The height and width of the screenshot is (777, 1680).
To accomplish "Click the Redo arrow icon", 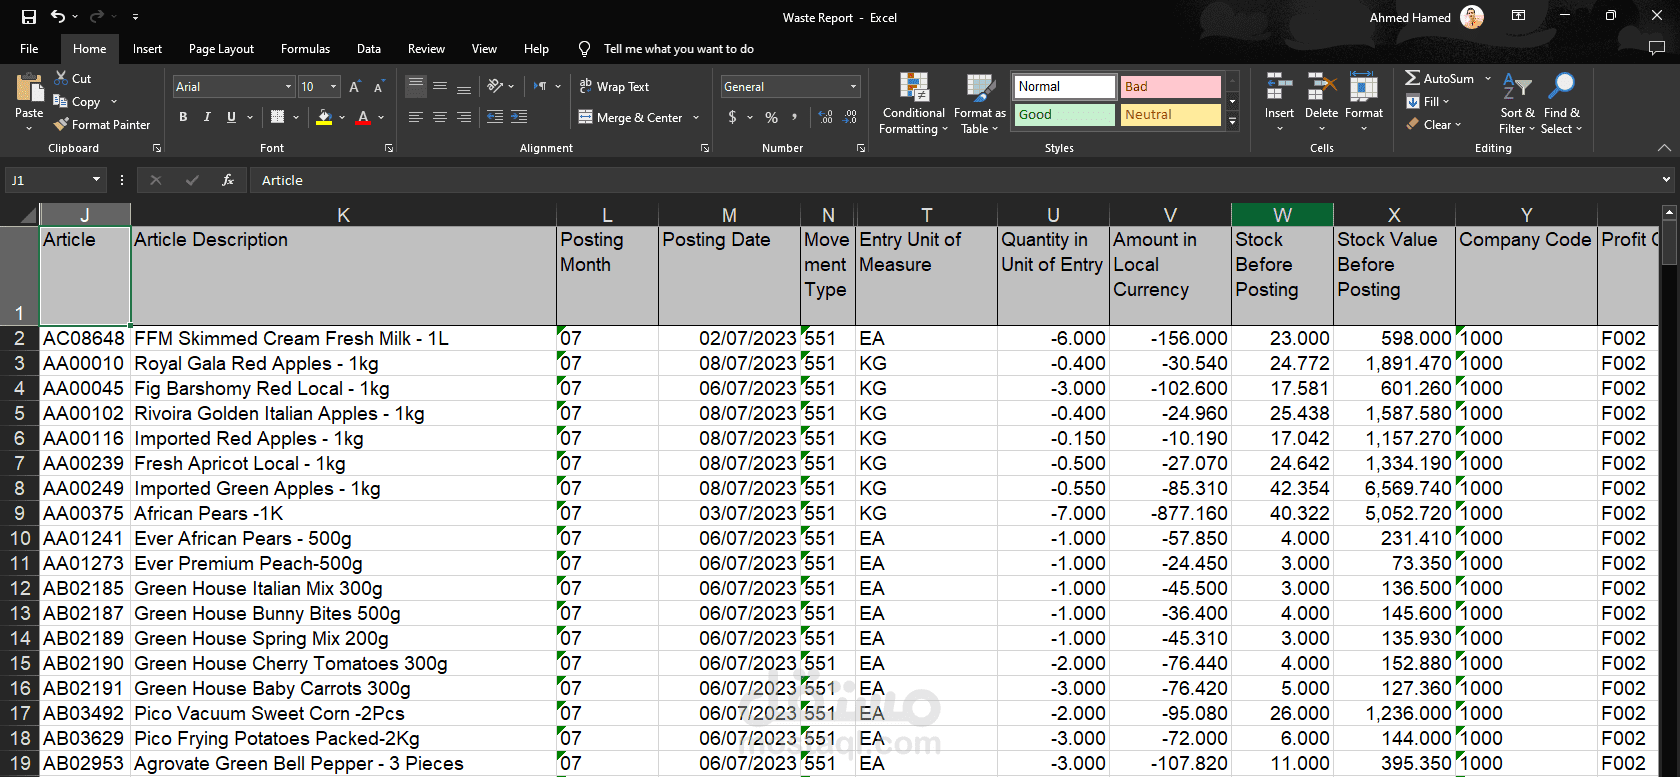I will (96, 17).
